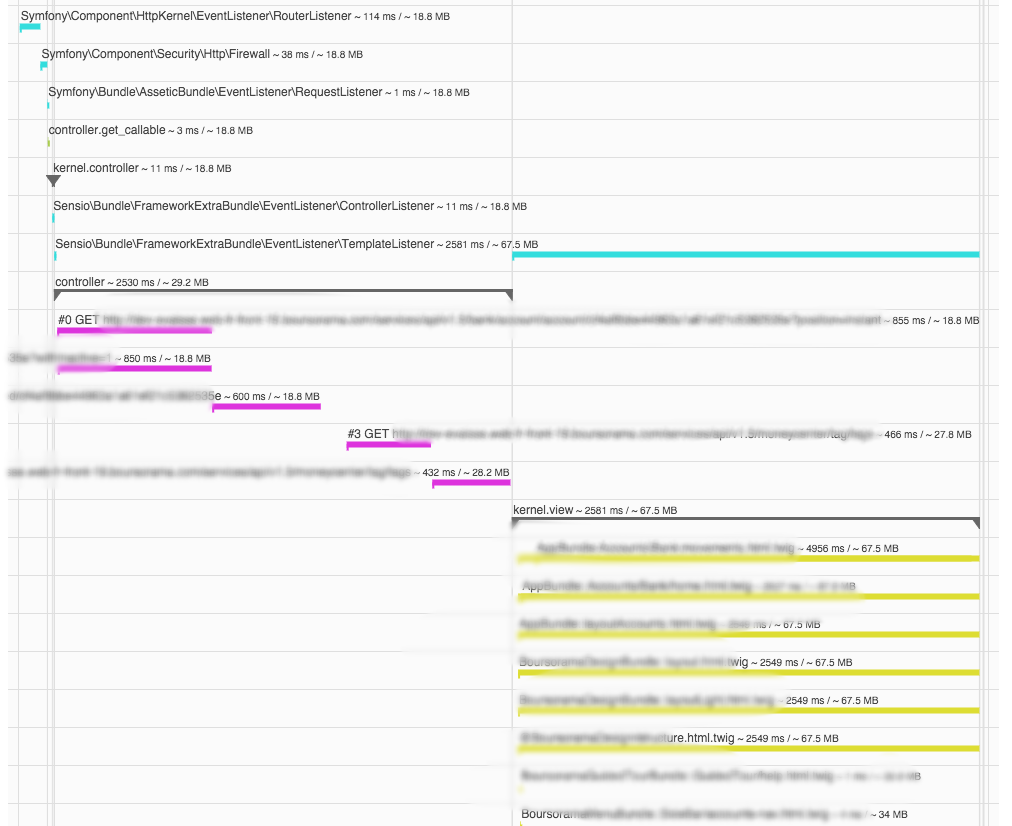Click the FrameworkExtraBundle ControllerListener label

[243, 206]
